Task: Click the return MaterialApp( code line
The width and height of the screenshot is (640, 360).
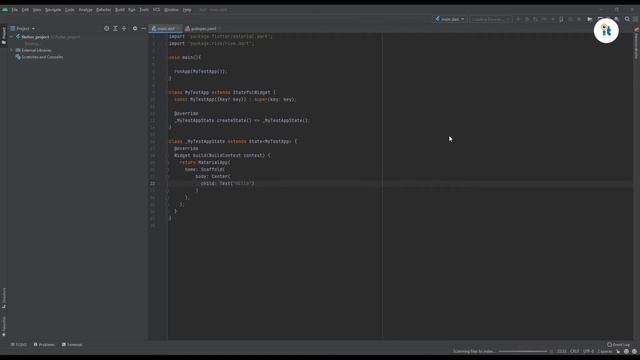Action: (x=204, y=162)
